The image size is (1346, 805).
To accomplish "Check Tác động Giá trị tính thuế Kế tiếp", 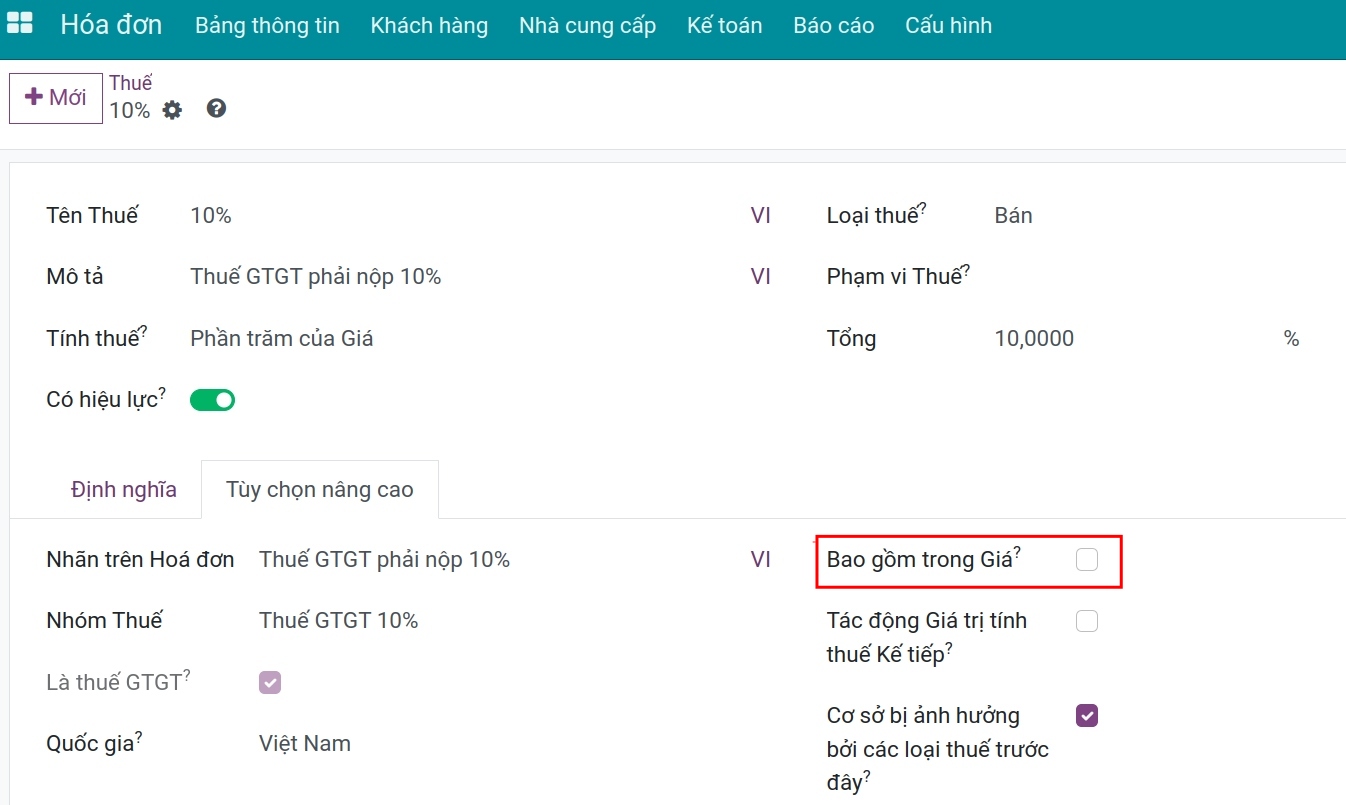I will pyautogui.click(x=1087, y=621).
